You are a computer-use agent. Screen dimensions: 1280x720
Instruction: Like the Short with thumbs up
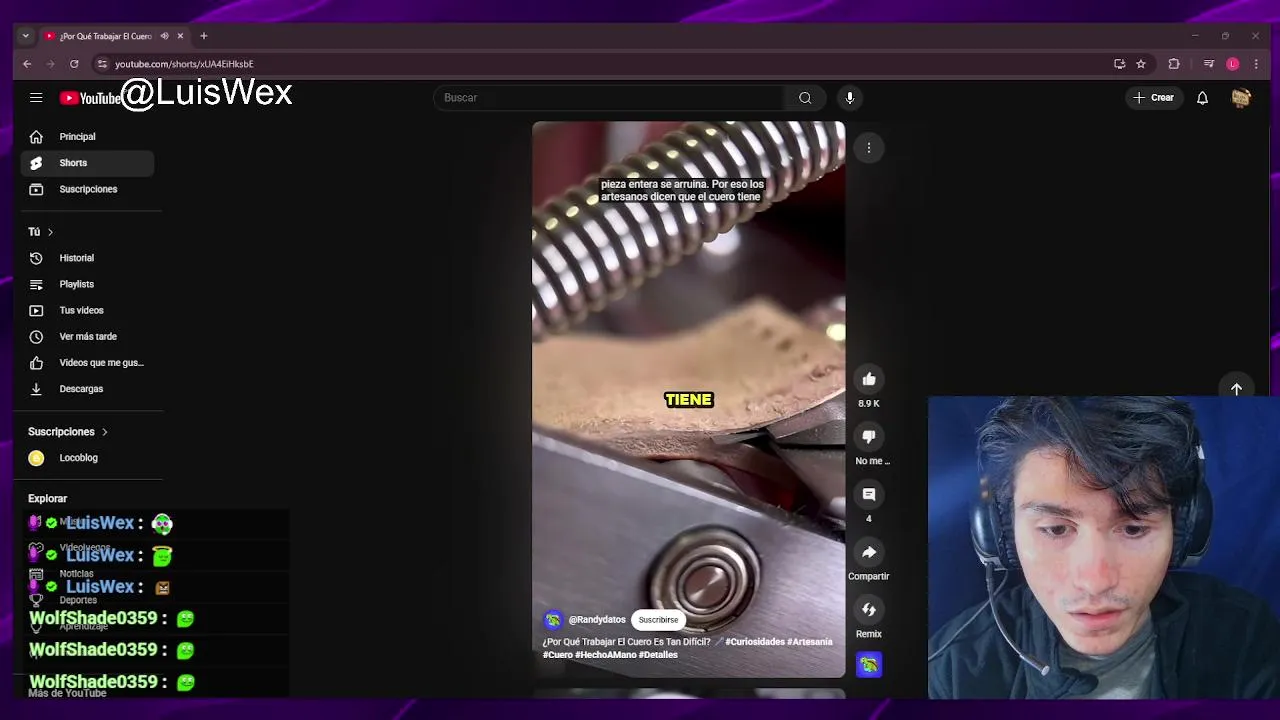(x=869, y=379)
